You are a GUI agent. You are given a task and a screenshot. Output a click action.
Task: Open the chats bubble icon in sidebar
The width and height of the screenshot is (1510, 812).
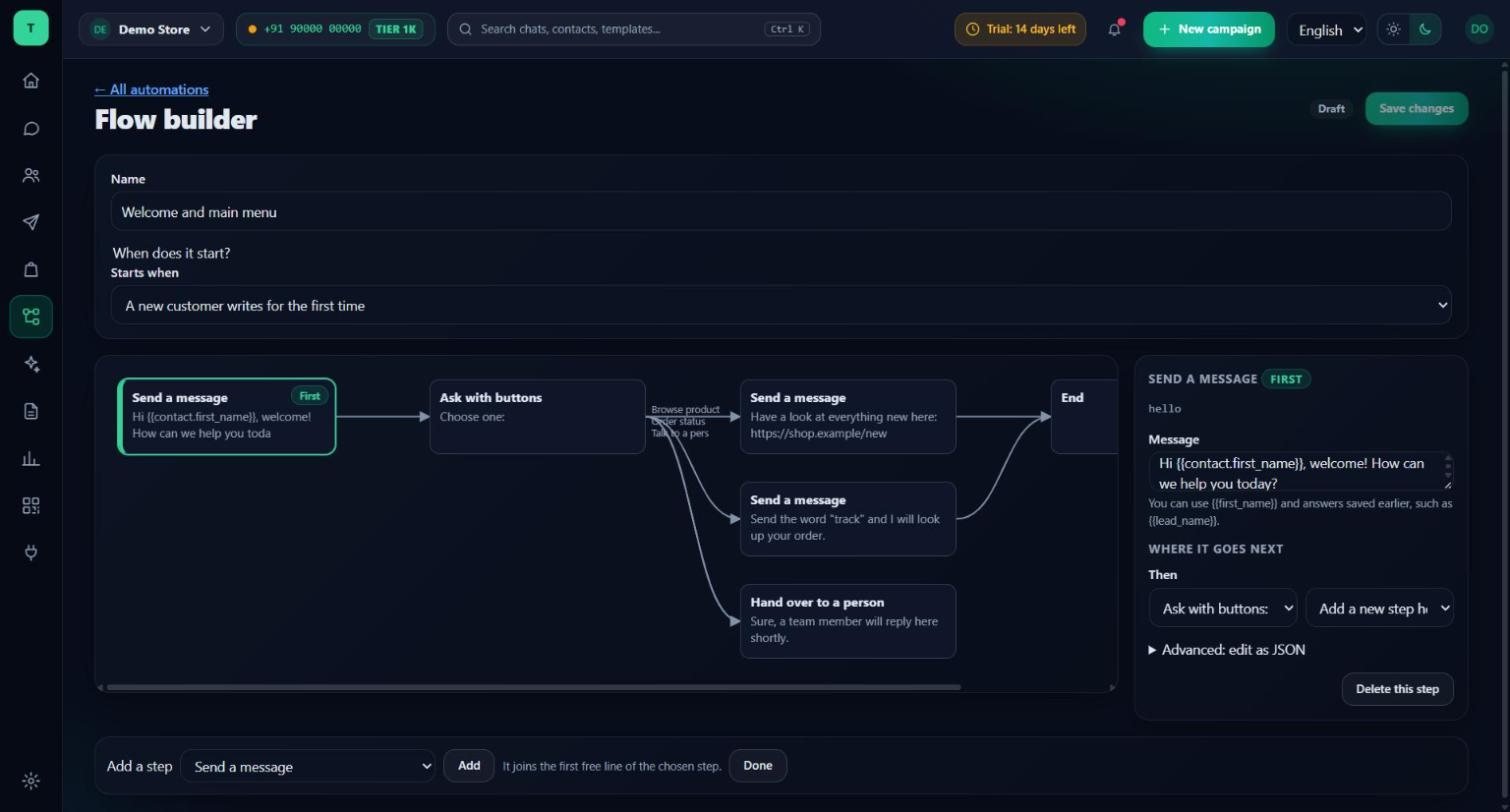pyautogui.click(x=31, y=128)
